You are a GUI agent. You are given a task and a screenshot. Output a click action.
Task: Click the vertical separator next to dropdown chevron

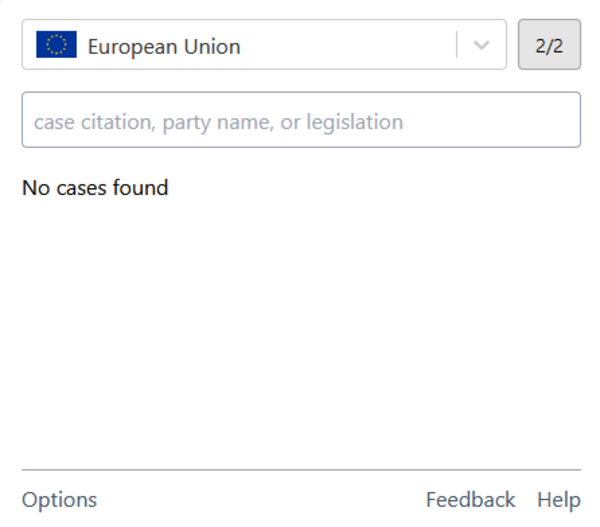pos(457,44)
